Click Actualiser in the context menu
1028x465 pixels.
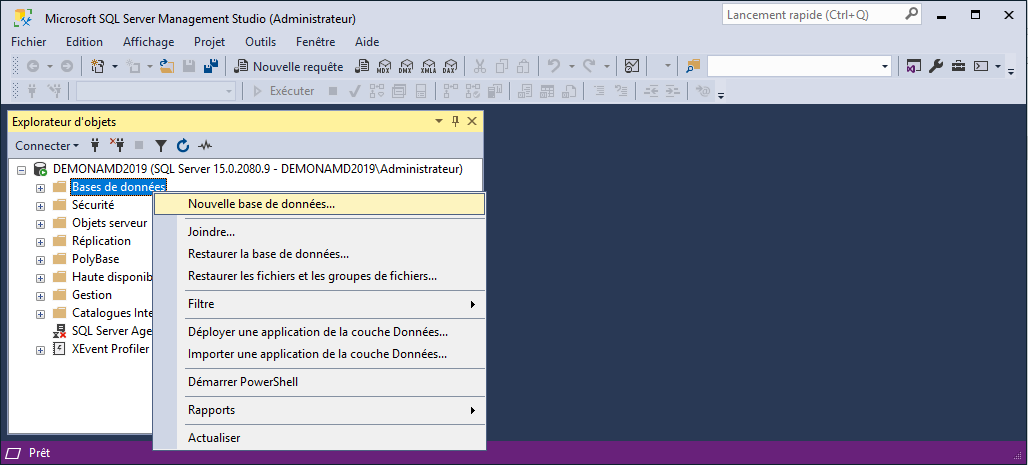click(319, 438)
